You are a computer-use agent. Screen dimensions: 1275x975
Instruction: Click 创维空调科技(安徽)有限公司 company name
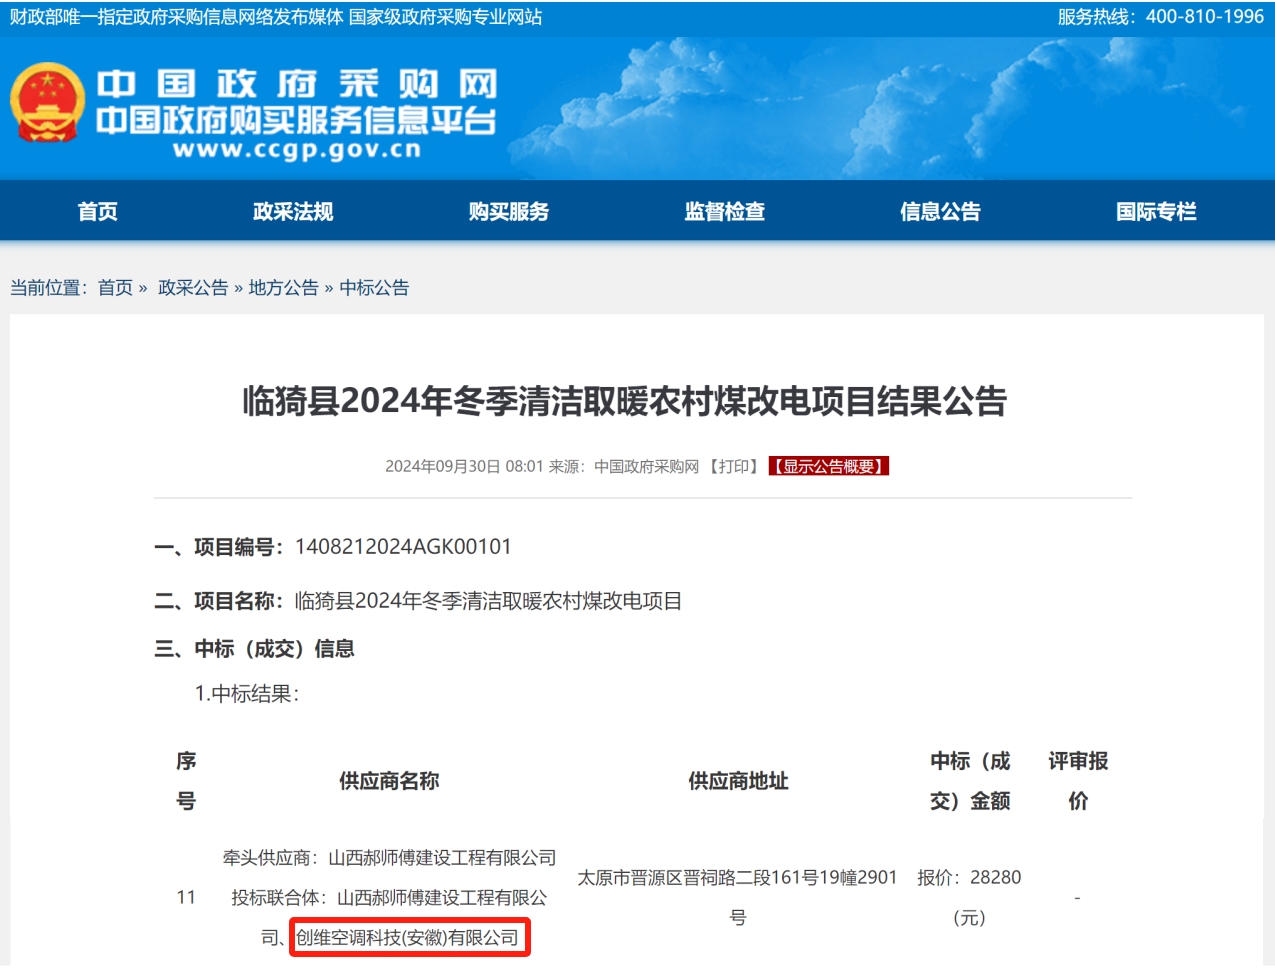(x=408, y=938)
